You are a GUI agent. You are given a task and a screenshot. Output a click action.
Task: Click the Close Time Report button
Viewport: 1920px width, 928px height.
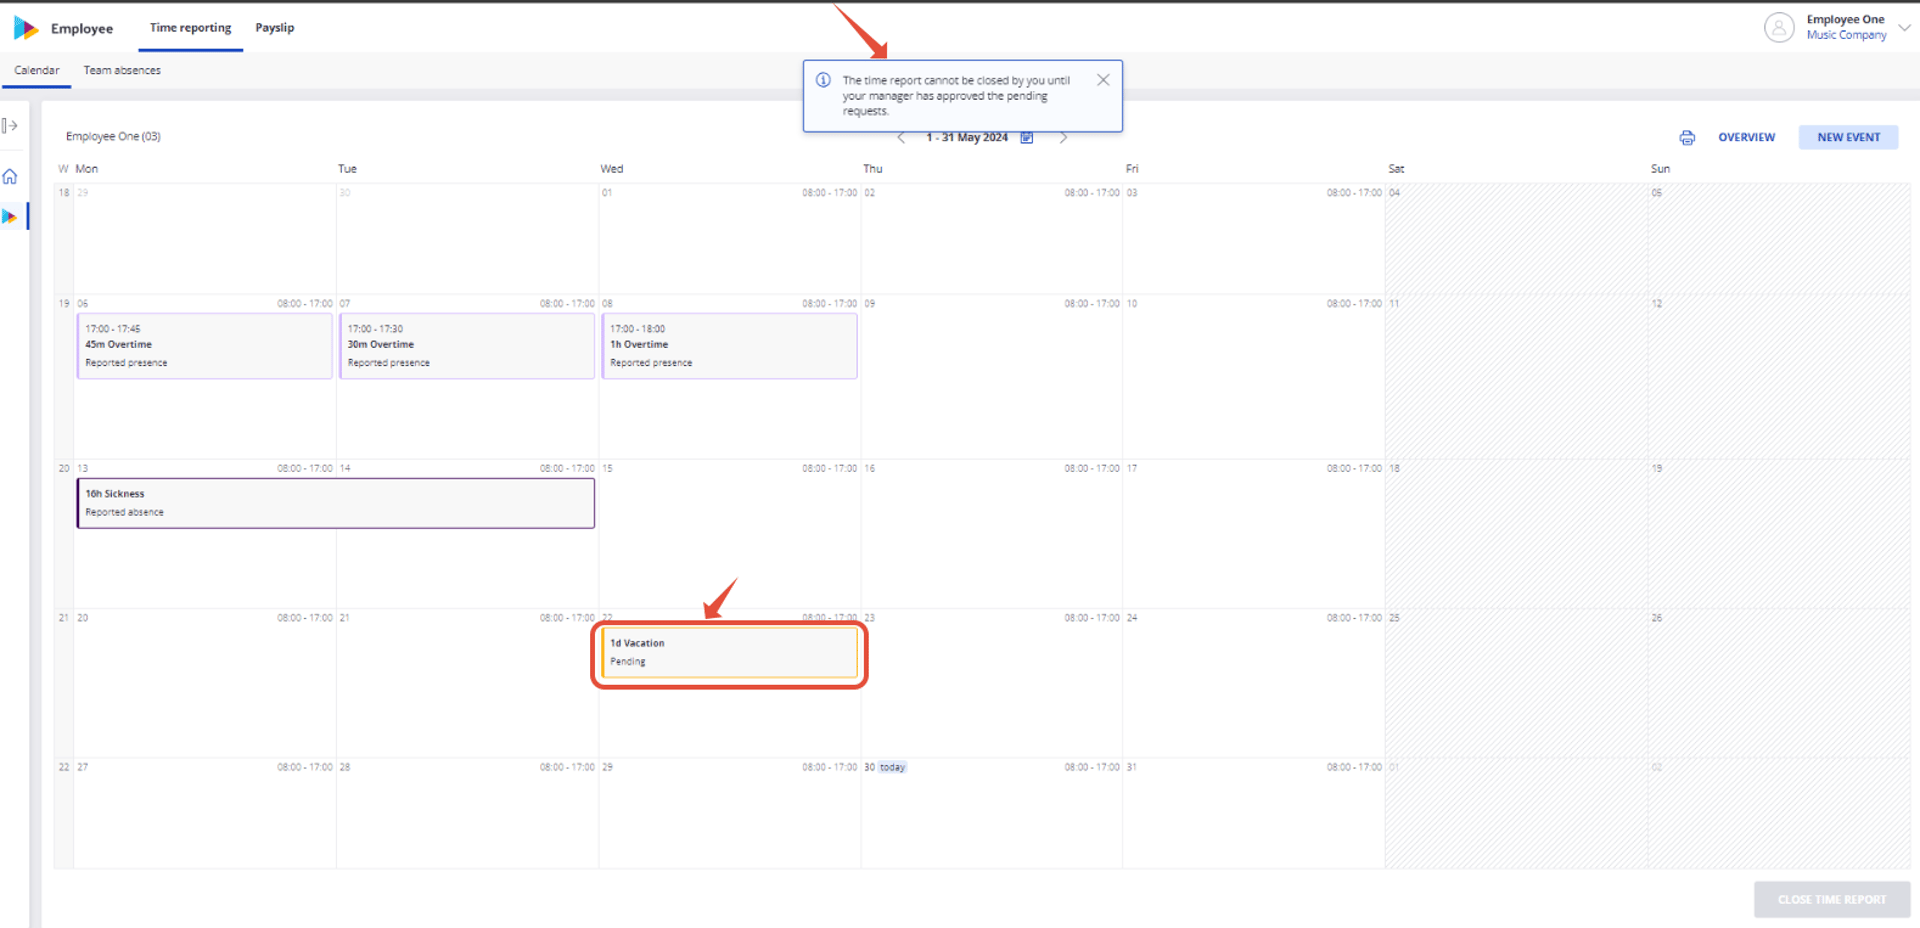[x=1831, y=899]
